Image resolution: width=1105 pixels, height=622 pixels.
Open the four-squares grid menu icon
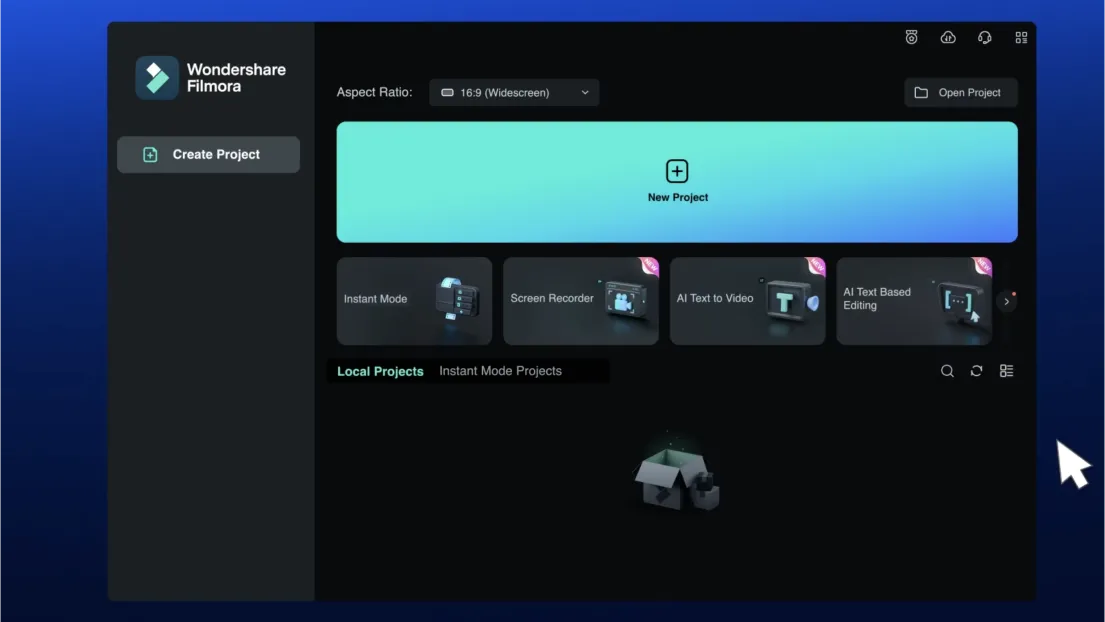1021,37
